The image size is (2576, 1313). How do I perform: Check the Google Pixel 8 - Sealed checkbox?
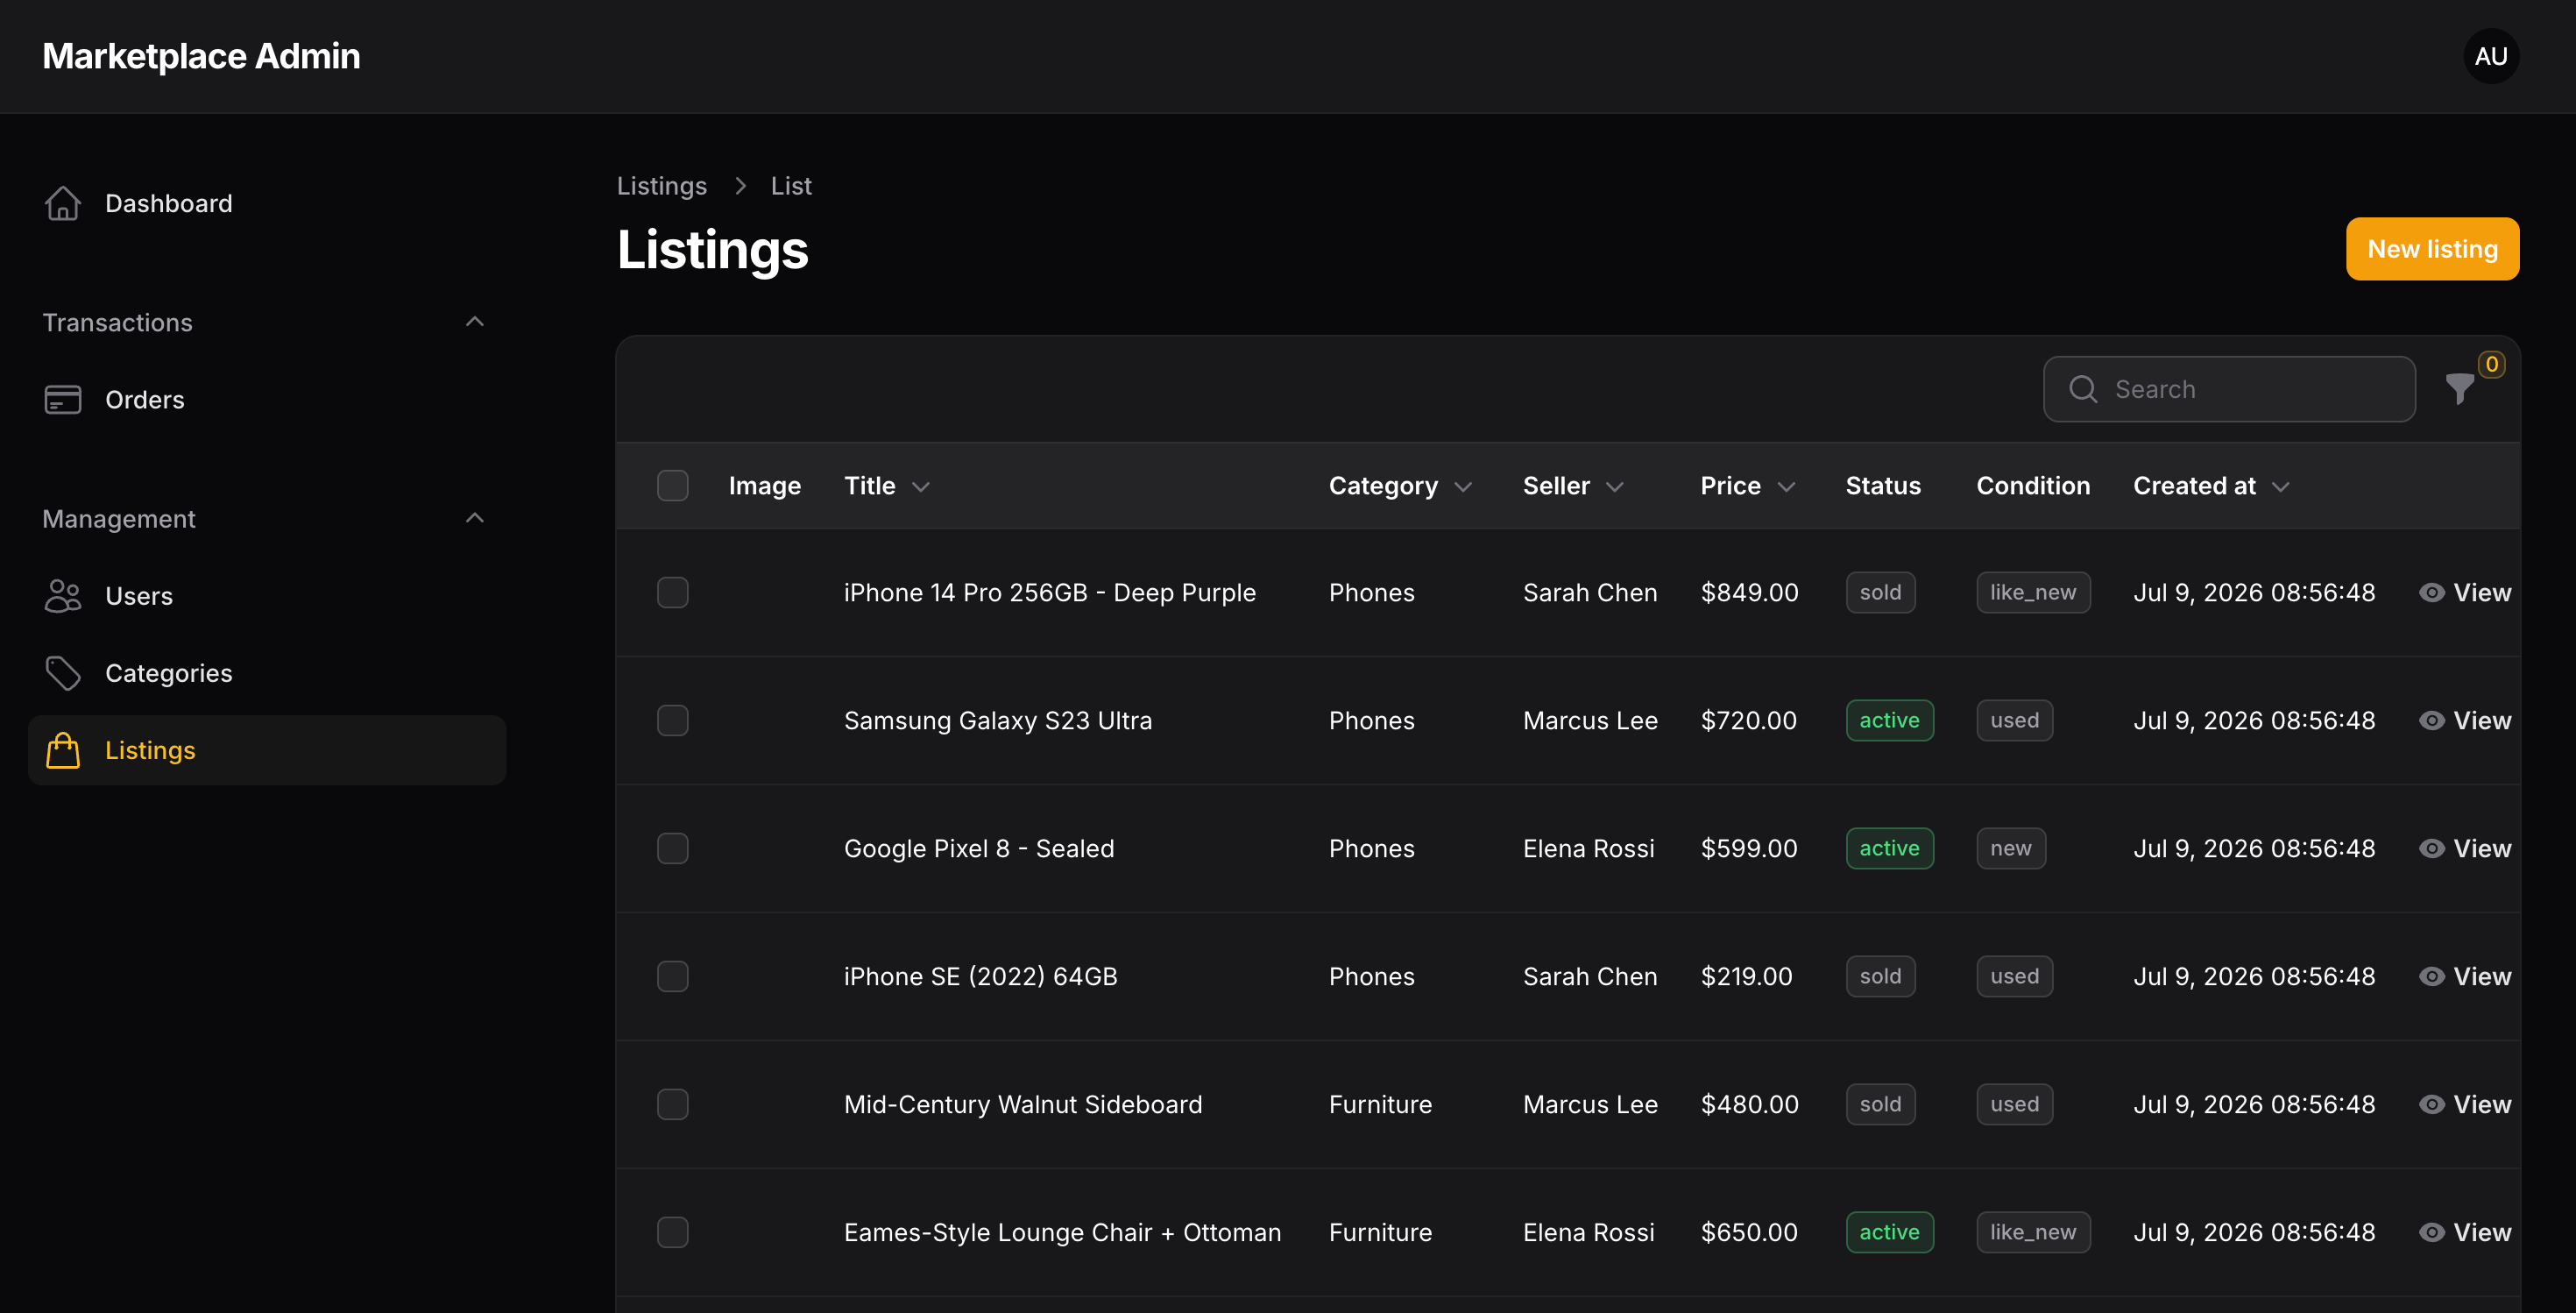[672, 848]
